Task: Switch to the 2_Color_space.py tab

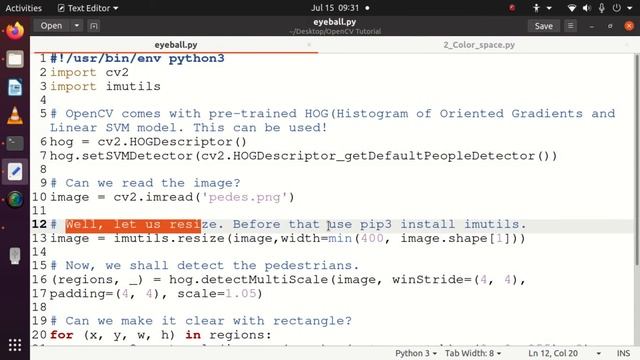Action: point(479,44)
